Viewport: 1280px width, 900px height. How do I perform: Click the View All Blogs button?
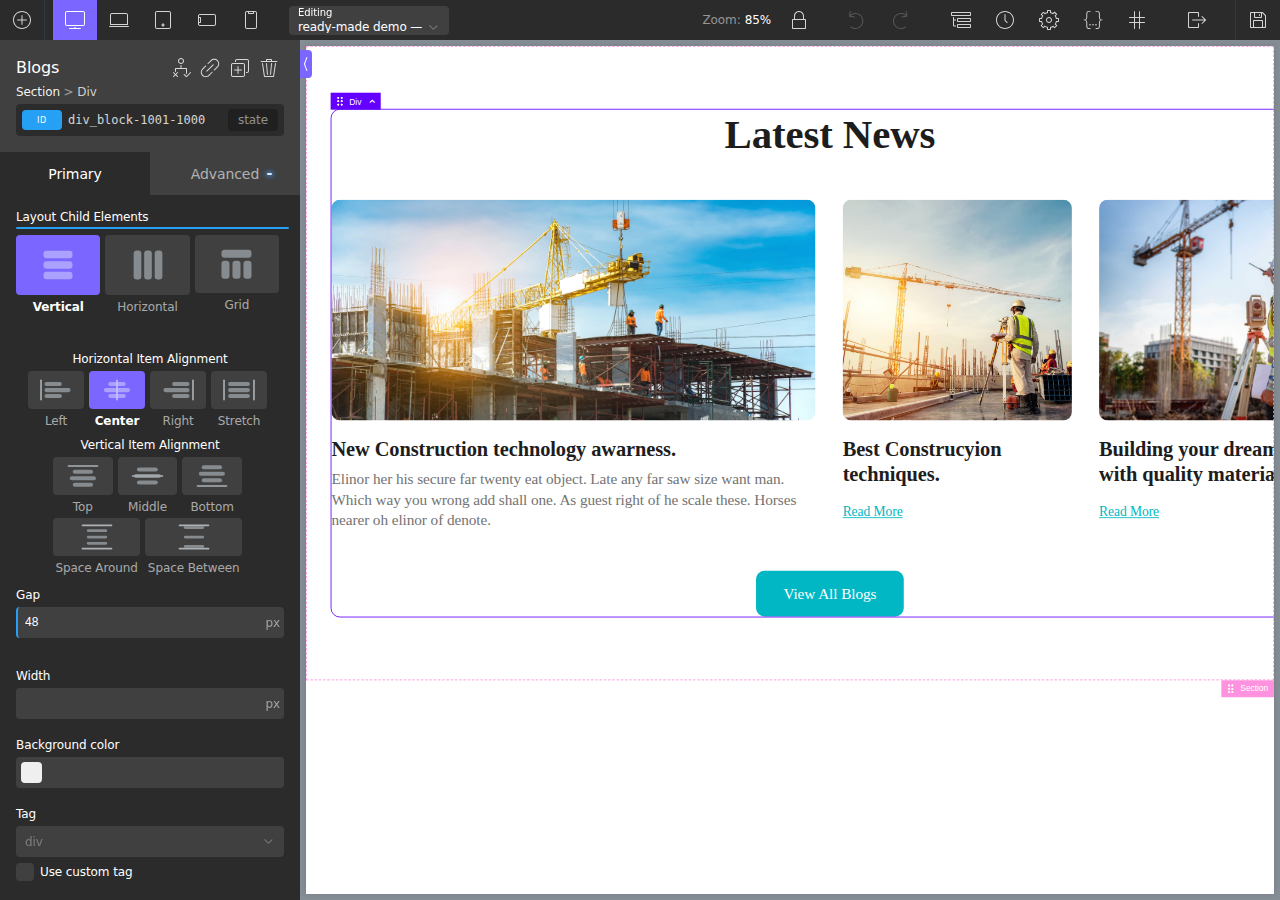pyautogui.click(x=830, y=594)
